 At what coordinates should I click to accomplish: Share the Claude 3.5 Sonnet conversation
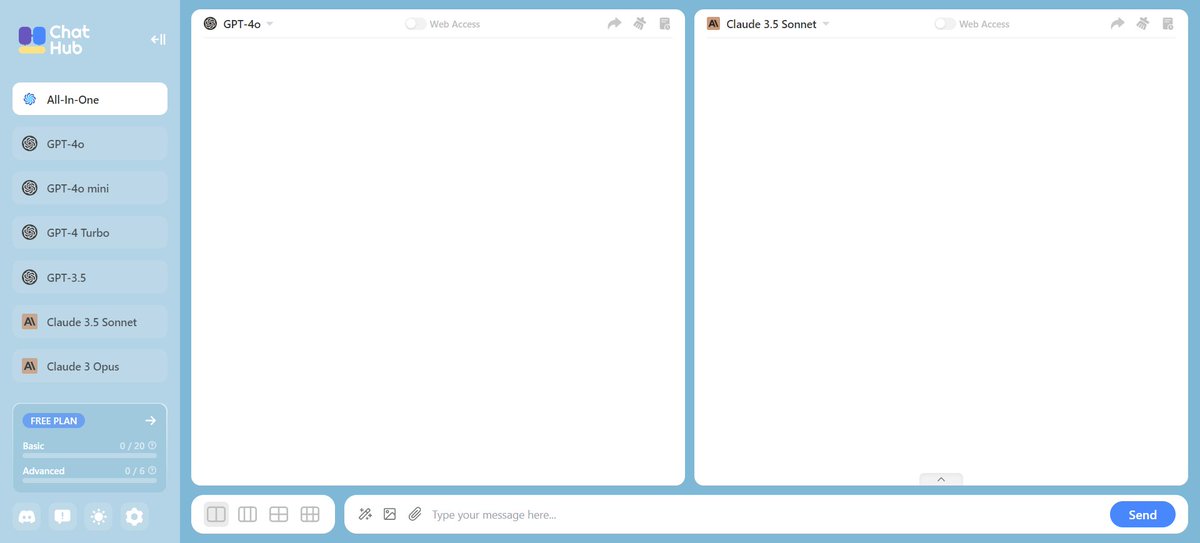pos(1118,23)
